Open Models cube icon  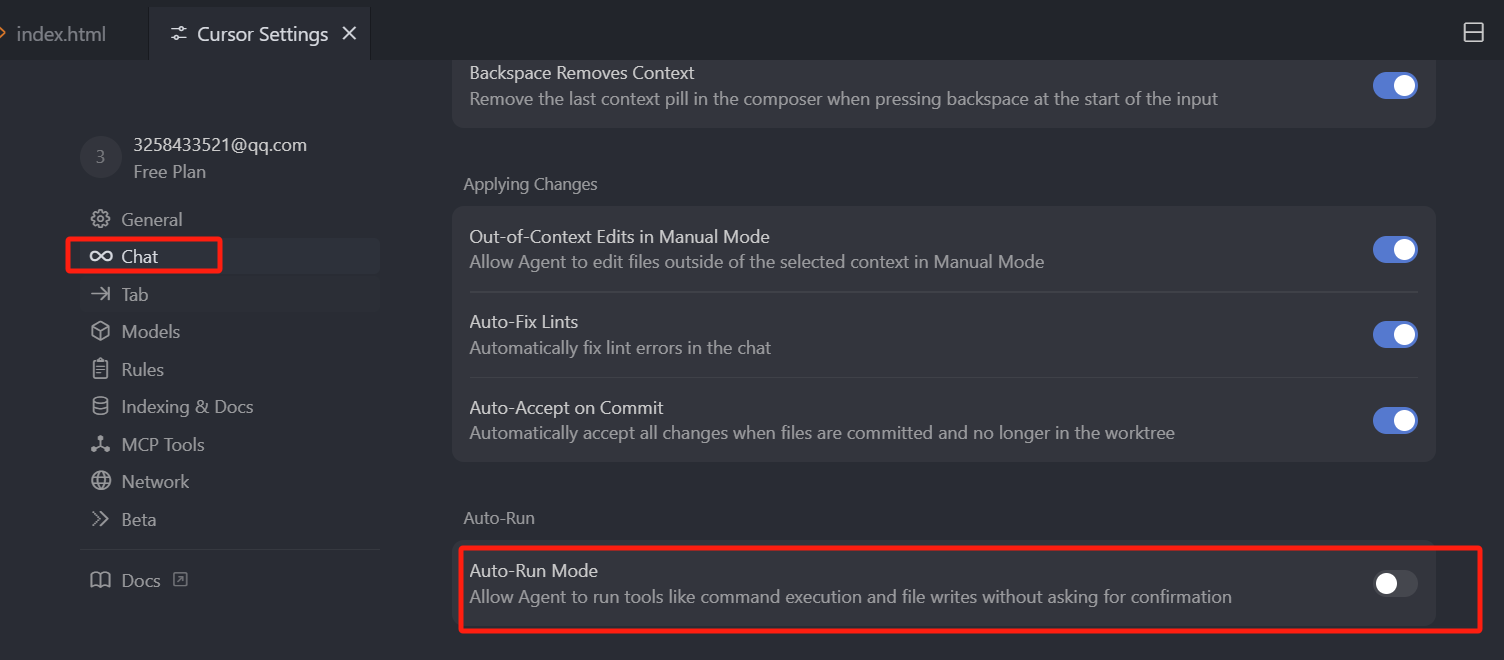pos(100,331)
